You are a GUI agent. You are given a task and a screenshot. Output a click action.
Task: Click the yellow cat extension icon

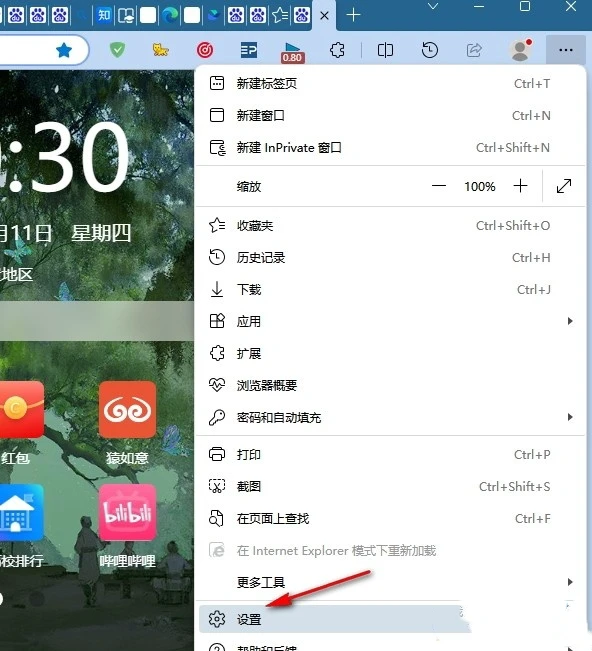[x=160, y=50]
